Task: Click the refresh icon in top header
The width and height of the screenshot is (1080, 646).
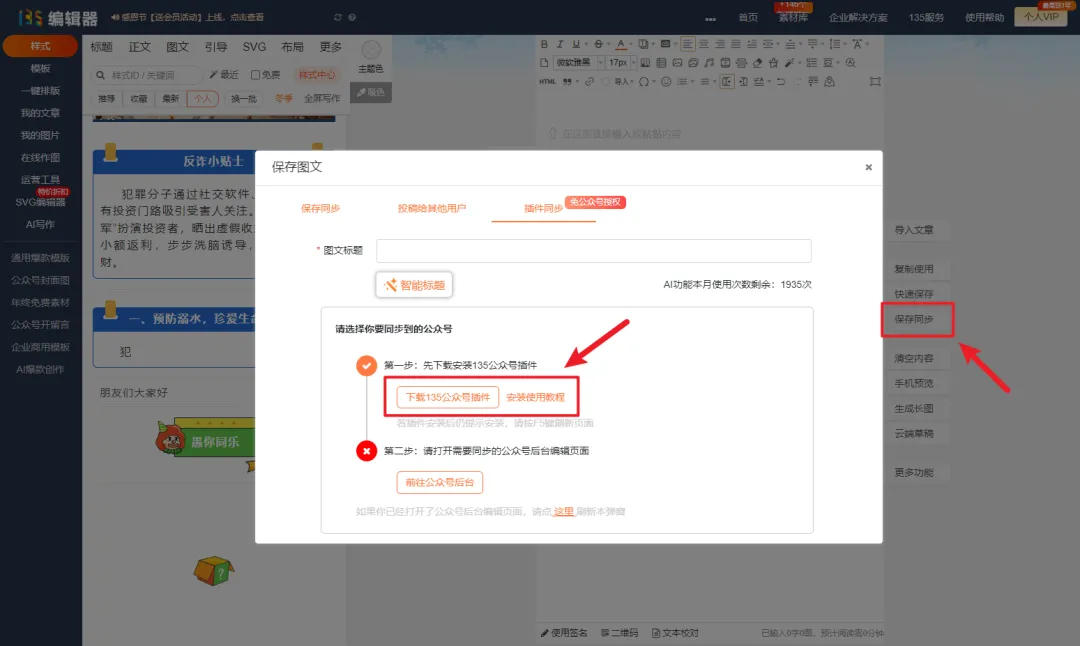Action: pos(338,17)
